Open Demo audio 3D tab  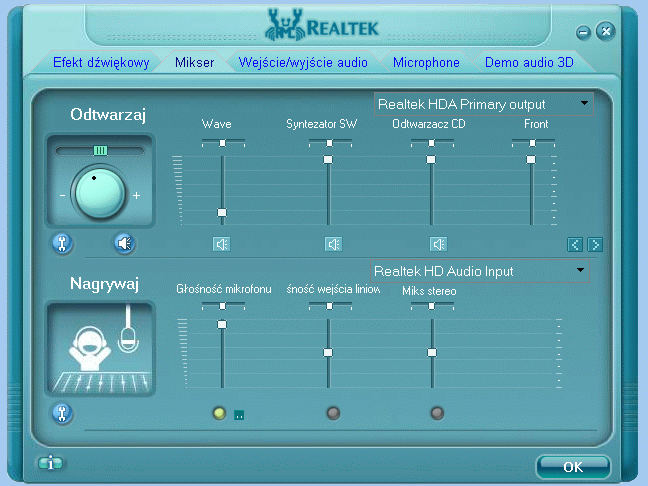pyautogui.click(x=529, y=62)
